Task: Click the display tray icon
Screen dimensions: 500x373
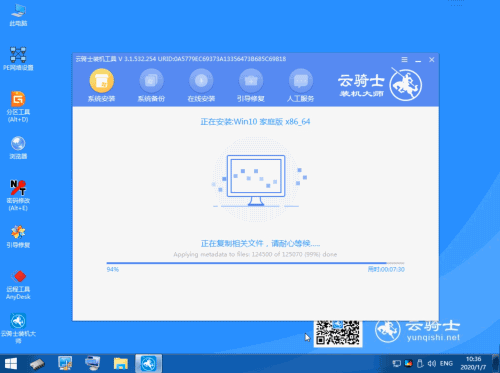Action: coord(396,363)
